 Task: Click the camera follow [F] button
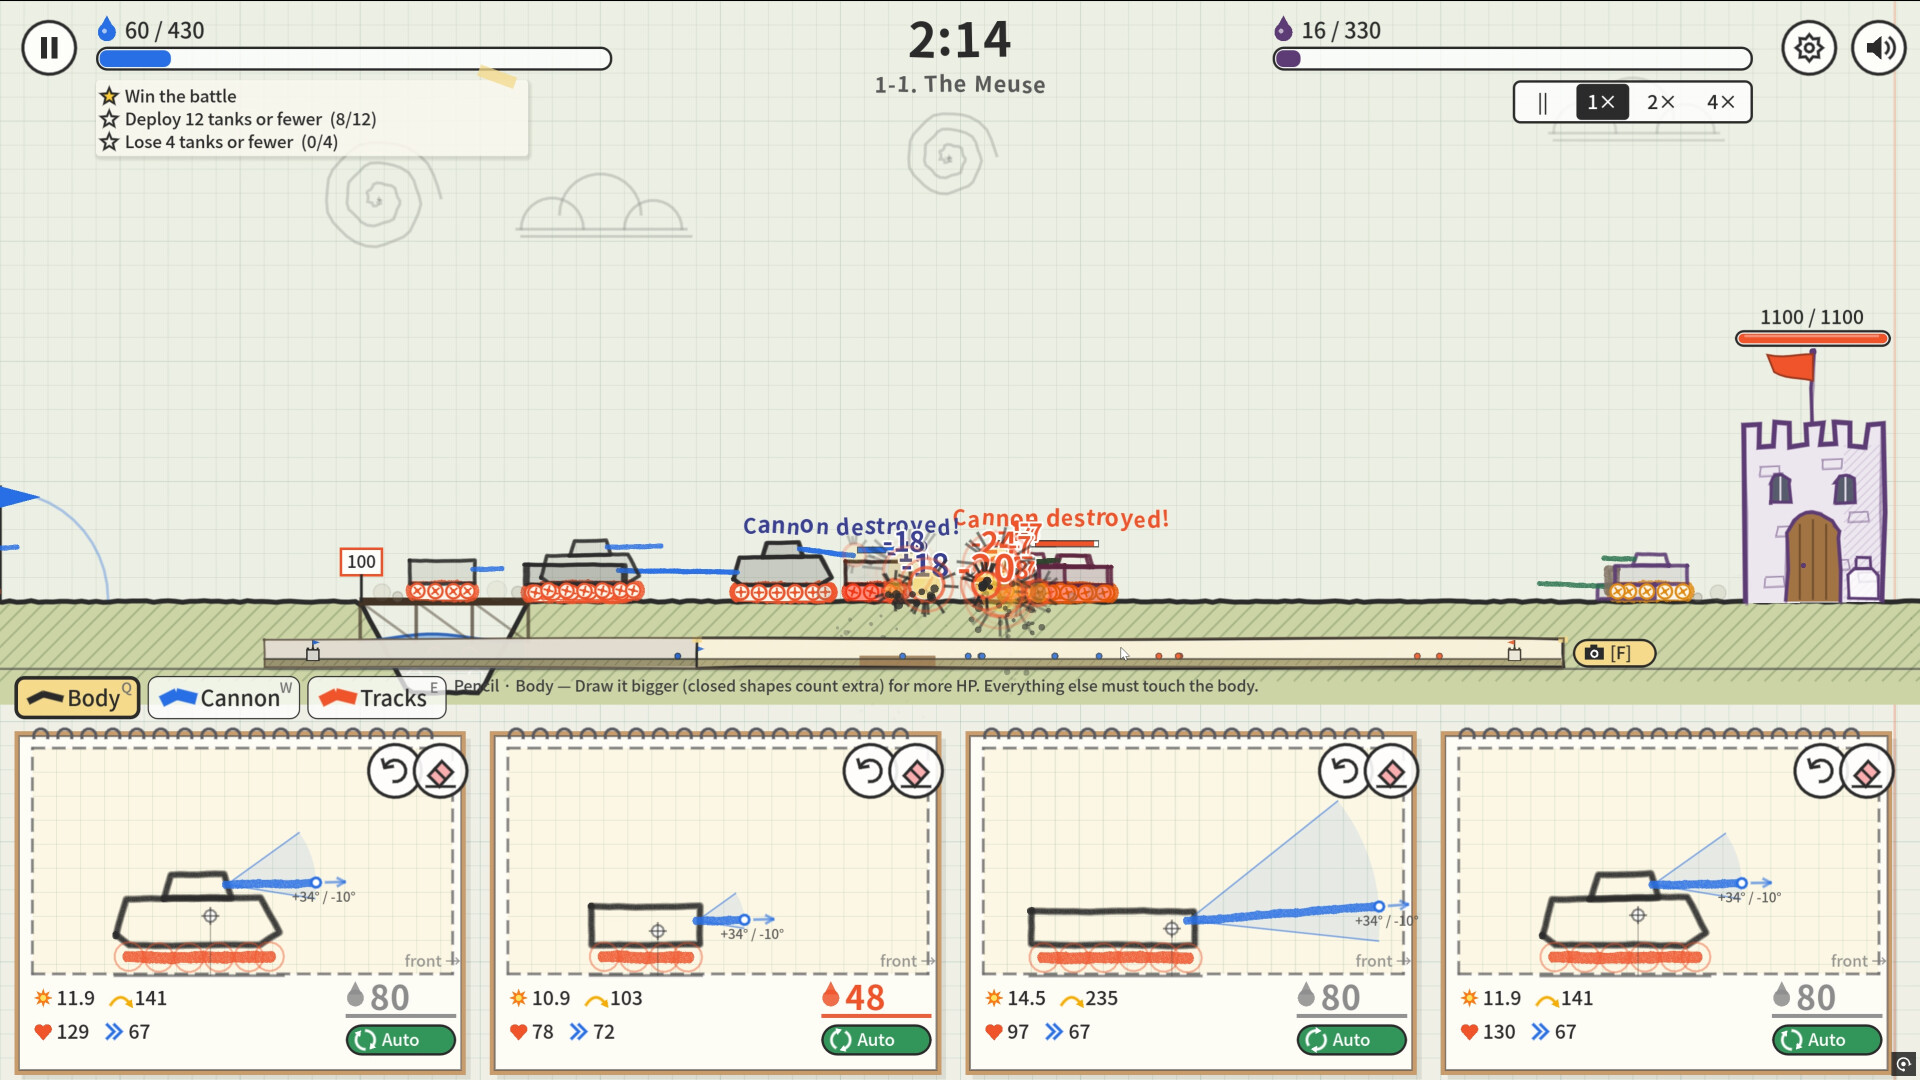tap(1614, 653)
